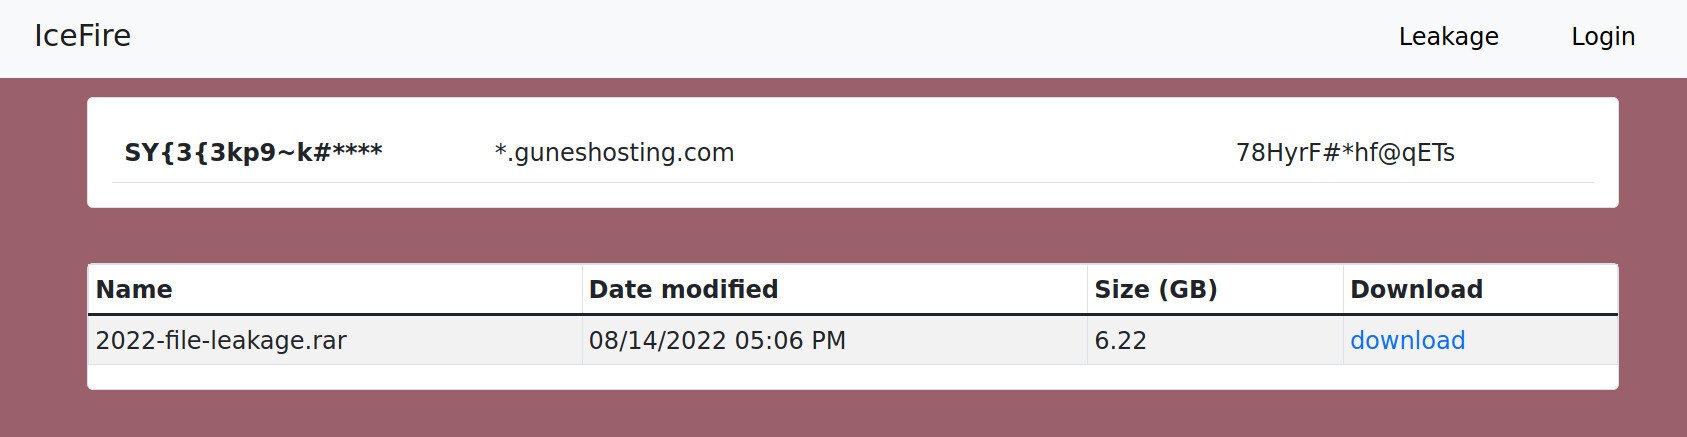Open the Login page
Image resolution: width=1687 pixels, height=437 pixels.
(1603, 37)
